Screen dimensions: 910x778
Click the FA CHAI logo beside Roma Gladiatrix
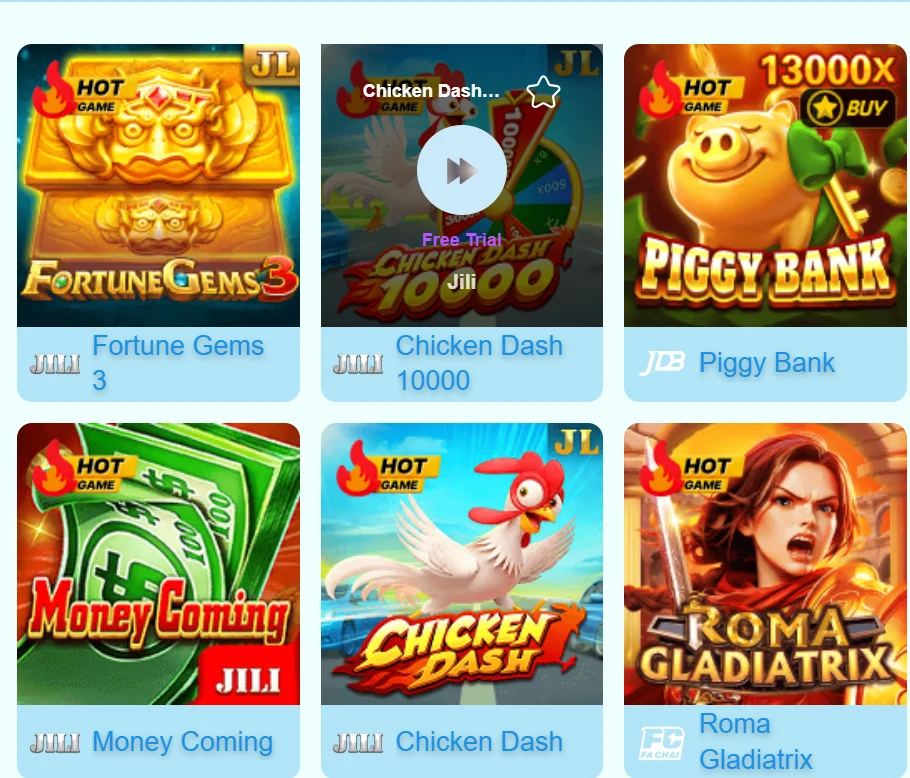(662, 743)
